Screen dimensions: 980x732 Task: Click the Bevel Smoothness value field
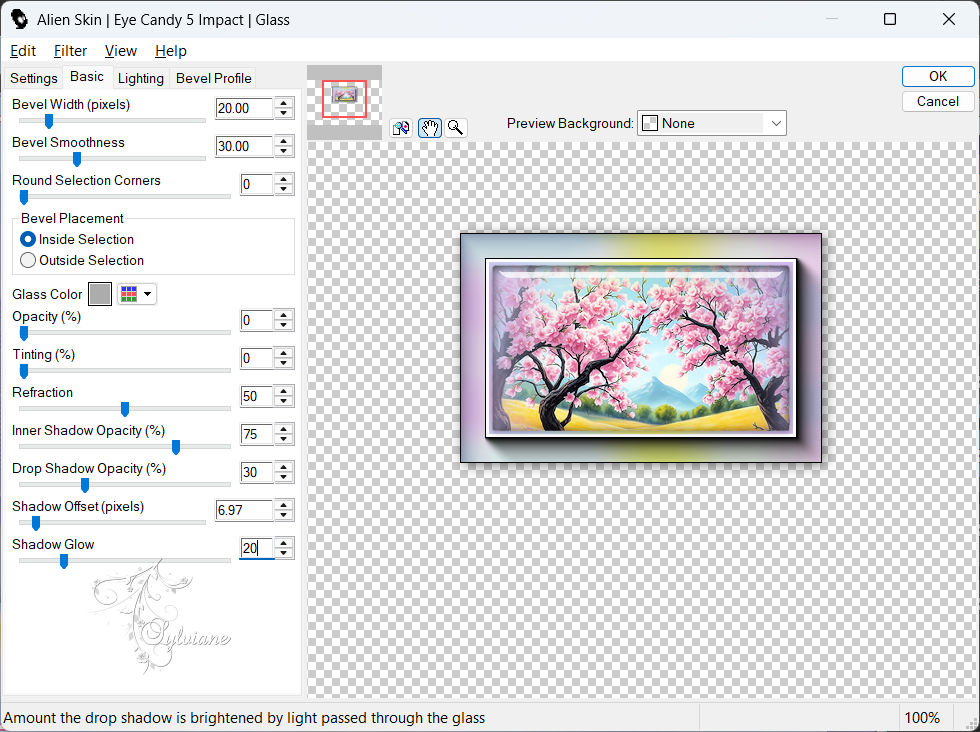pos(244,146)
